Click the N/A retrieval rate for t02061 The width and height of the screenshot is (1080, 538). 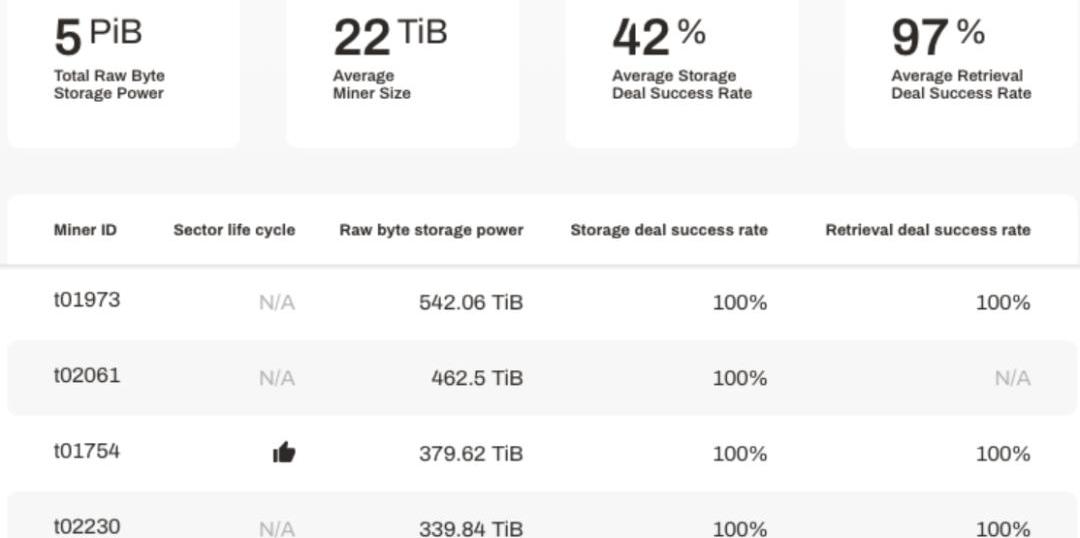tap(1012, 378)
